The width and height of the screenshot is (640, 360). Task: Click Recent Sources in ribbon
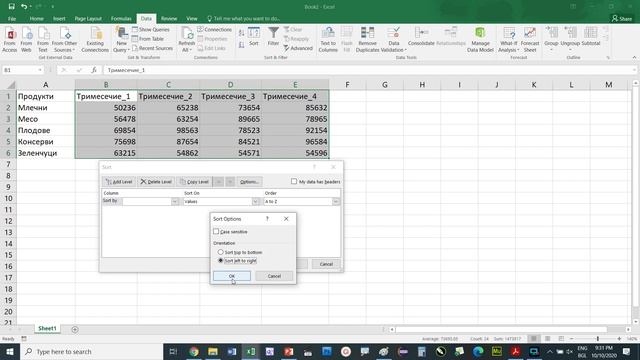[x=152, y=48]
